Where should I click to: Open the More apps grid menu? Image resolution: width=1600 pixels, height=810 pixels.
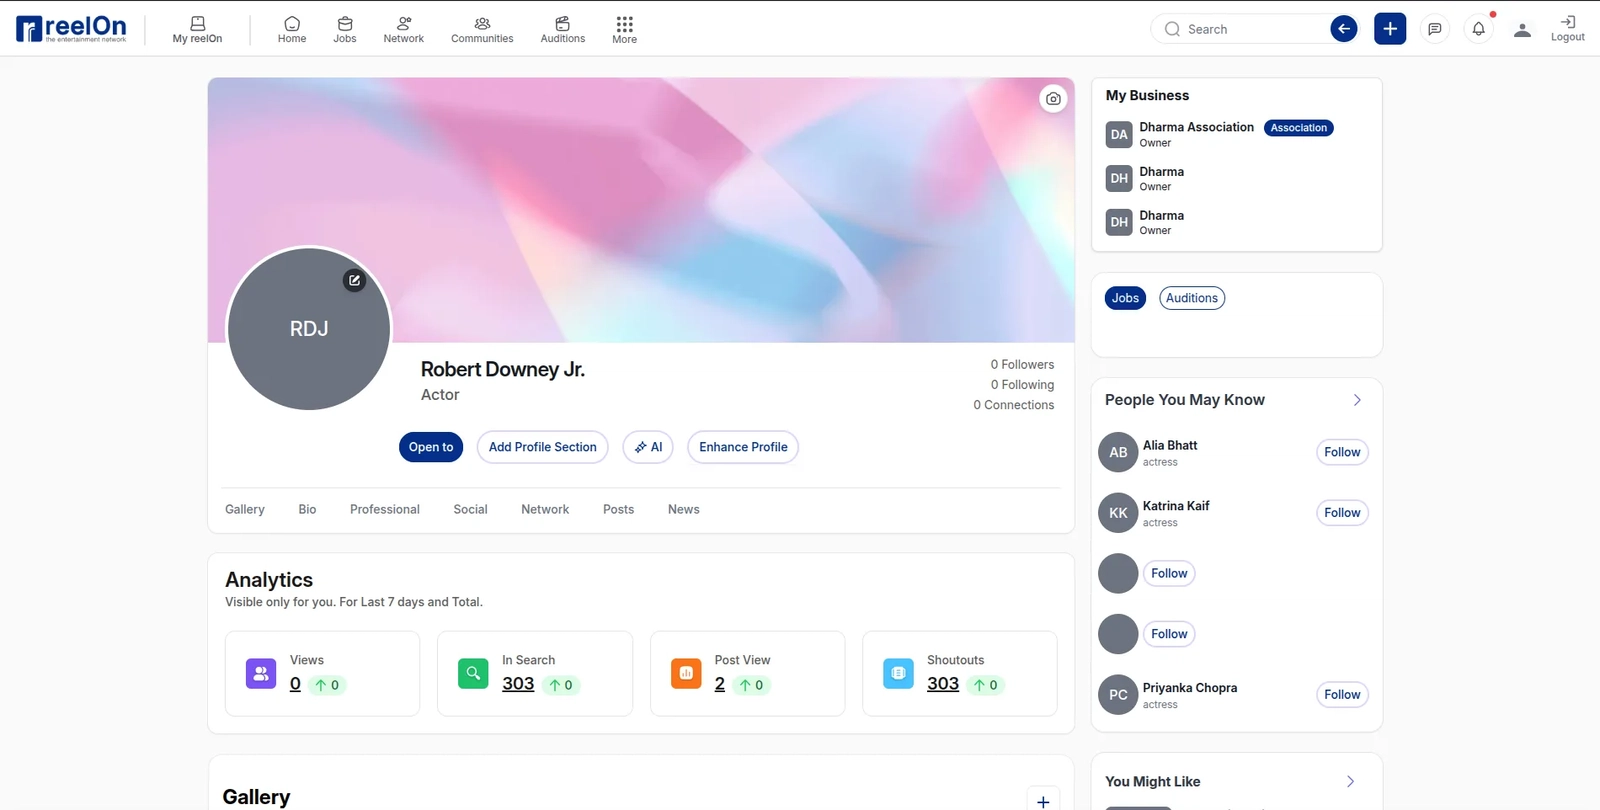point(624,29)
